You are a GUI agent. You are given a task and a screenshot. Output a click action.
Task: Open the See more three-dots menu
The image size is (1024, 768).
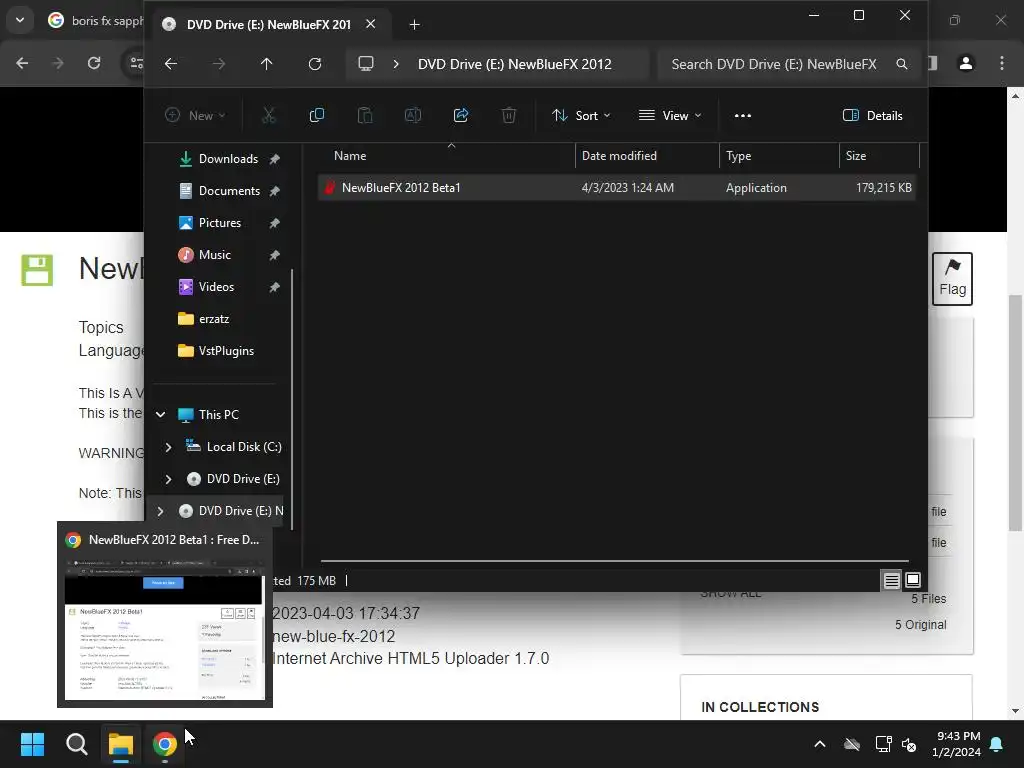click(x=743, y=116)
